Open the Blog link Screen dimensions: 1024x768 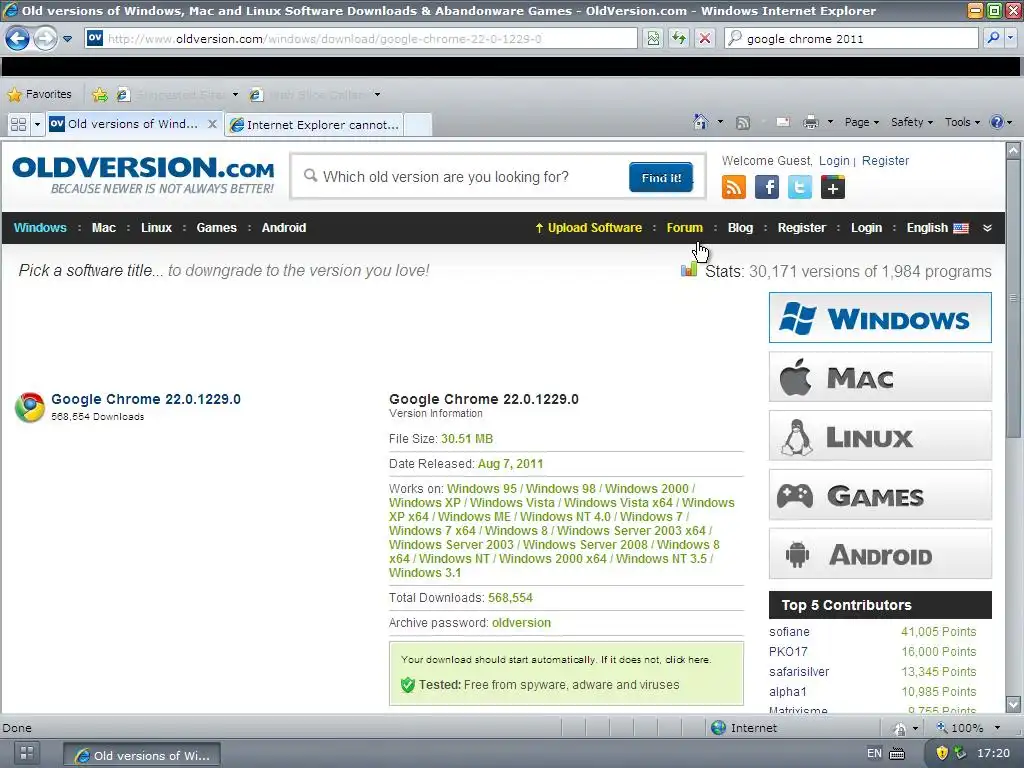pyautogui.click(x=741, y=228)
